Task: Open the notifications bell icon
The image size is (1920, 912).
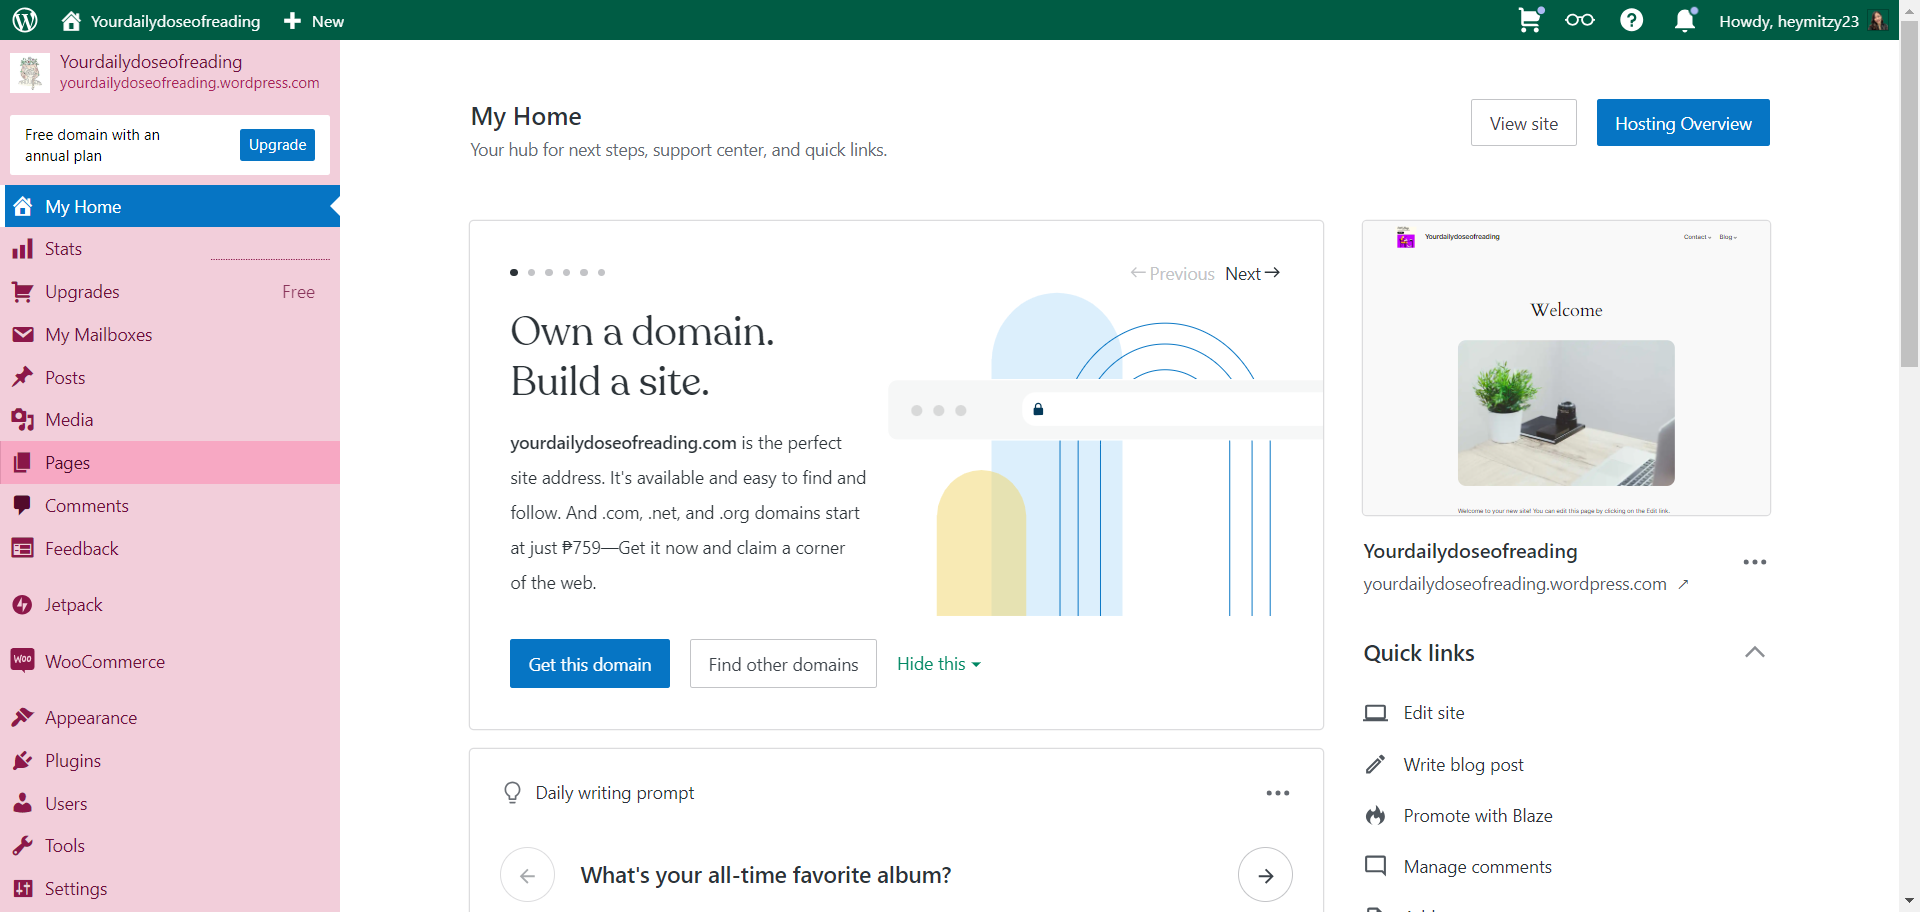Action: pyautogui.click(x=1685, y=20)
